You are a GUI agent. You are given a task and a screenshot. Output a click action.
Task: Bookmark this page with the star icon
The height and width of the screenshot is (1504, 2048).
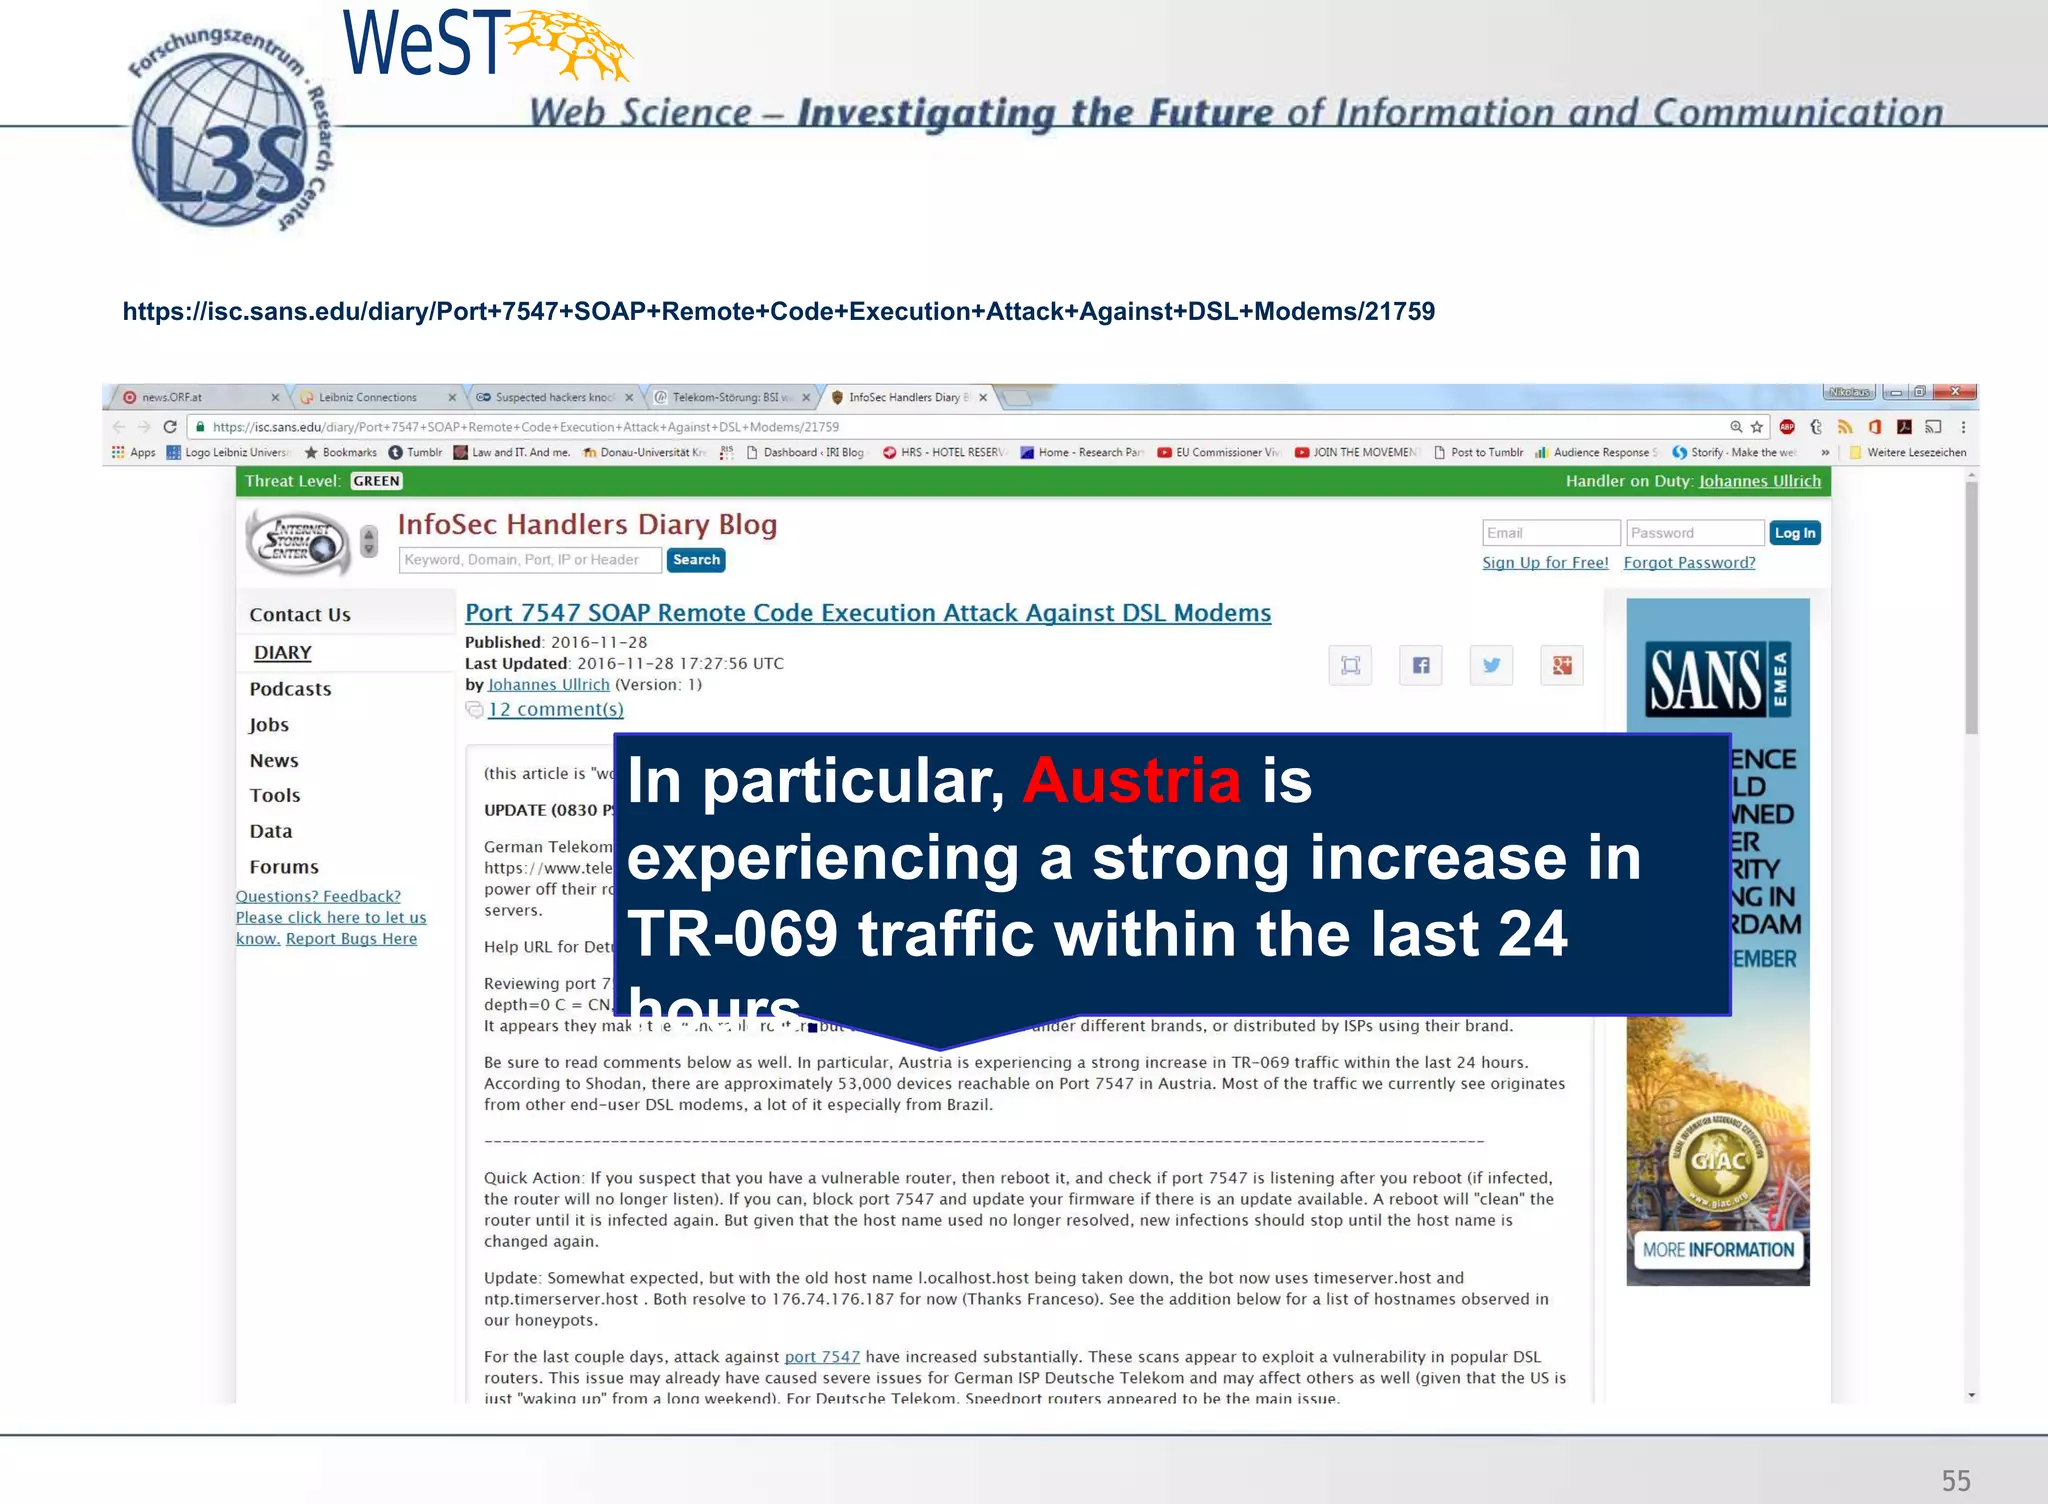[1757, 427]
